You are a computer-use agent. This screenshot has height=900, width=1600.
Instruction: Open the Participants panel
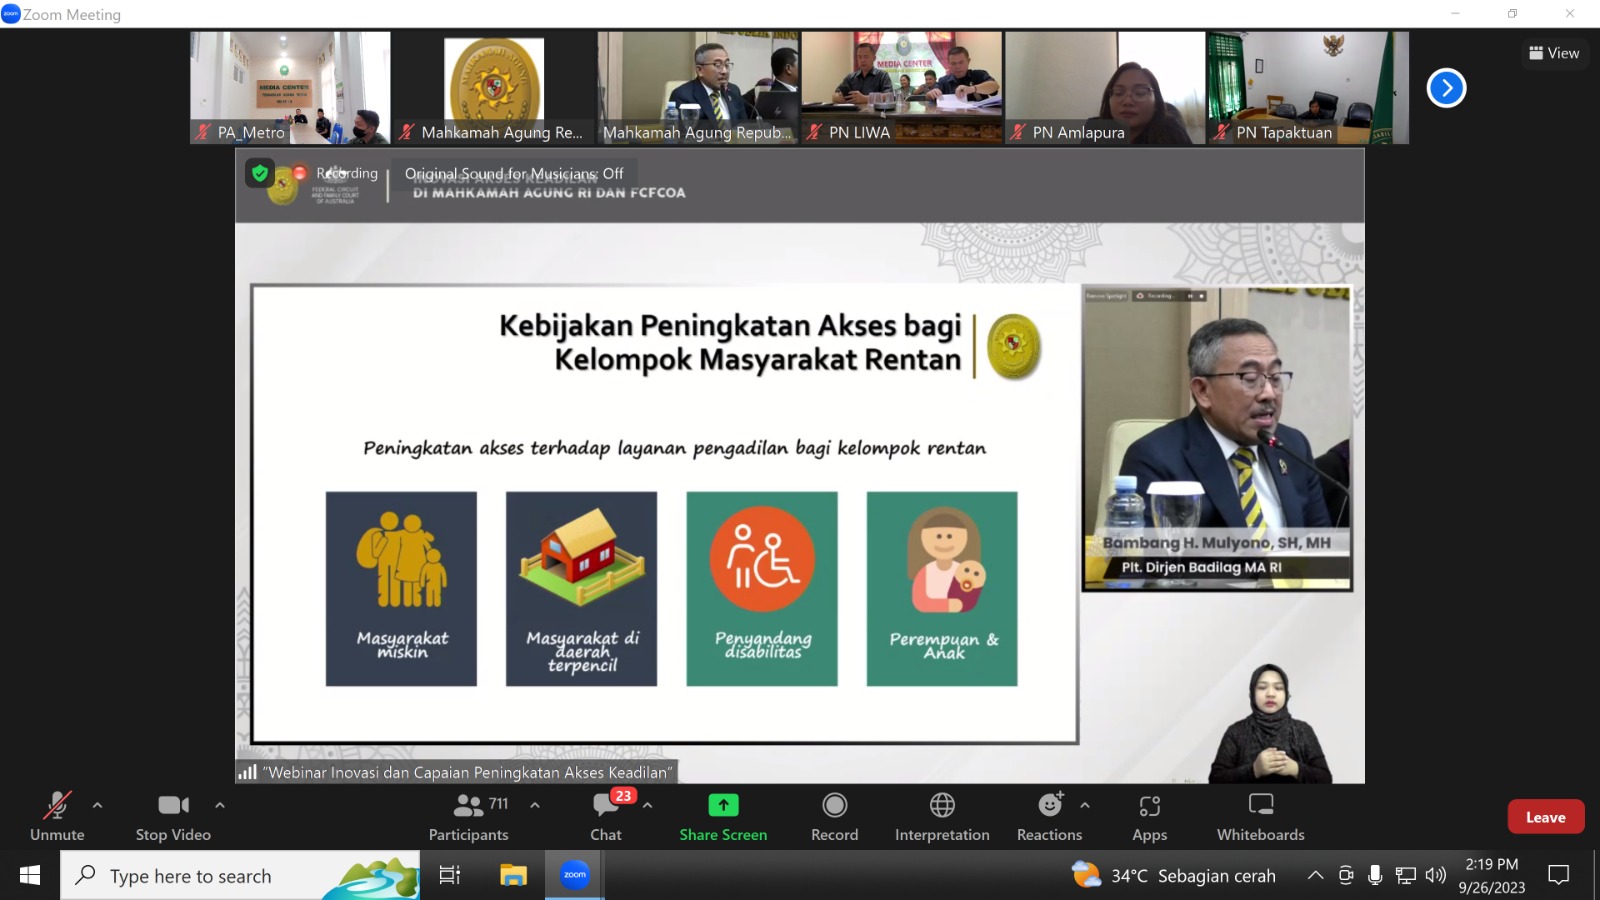click(468, 816)
